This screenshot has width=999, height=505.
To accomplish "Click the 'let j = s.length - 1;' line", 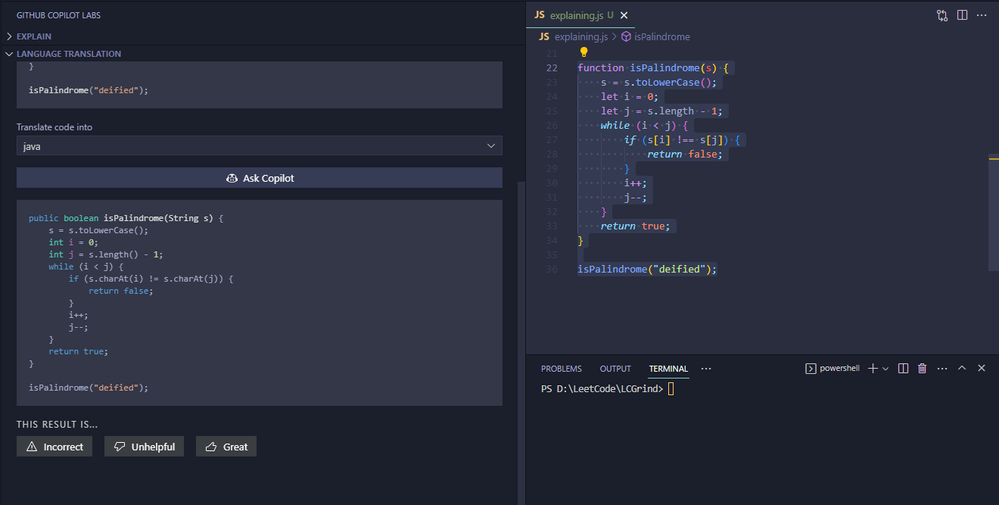I will coord(661,111).
